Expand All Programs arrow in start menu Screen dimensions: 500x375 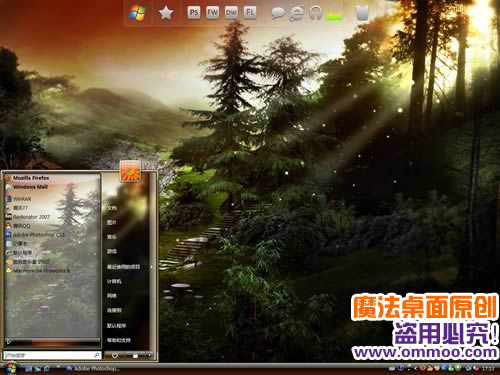coord(9,342)
